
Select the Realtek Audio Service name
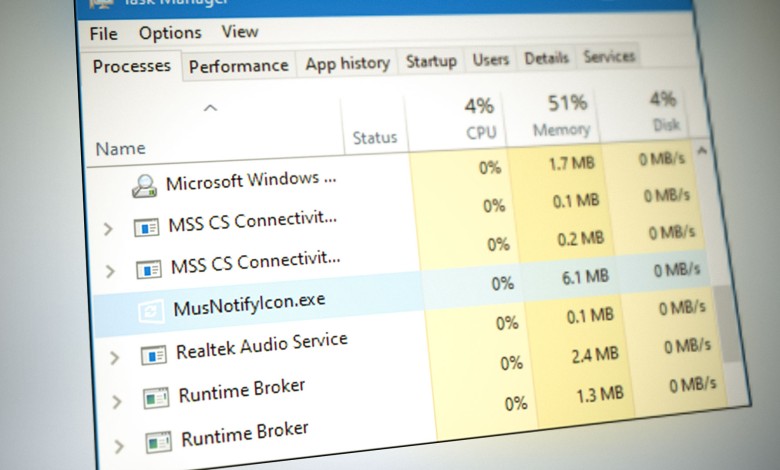262,345
